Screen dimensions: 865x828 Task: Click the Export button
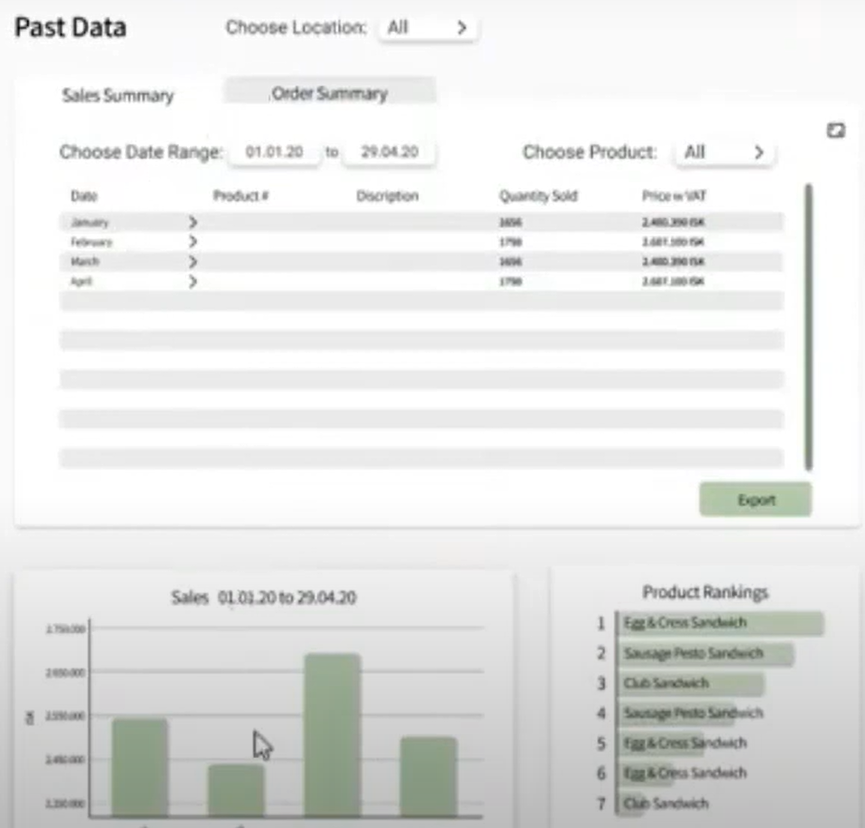pos(755,500)
